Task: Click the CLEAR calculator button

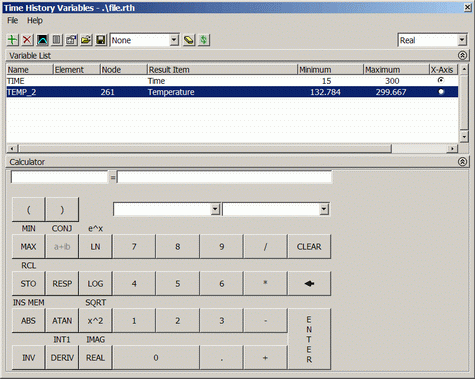Action: coord(309,246)
